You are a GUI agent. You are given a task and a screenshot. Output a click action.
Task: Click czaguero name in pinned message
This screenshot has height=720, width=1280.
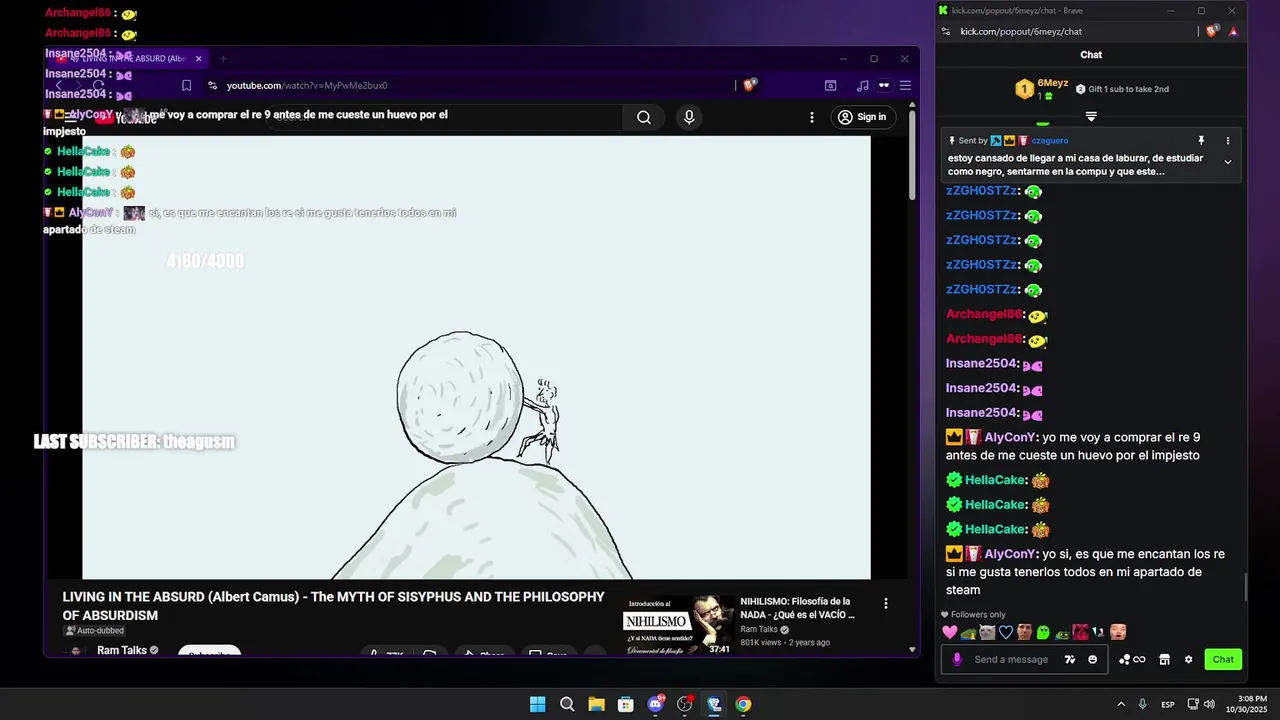(1049, 141)
